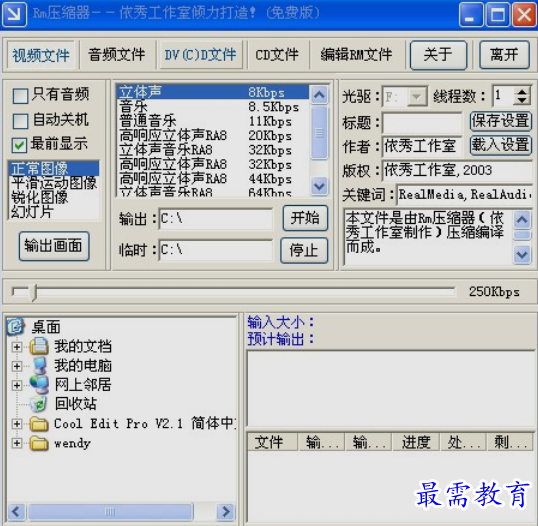538x526 pixels.
Task: Click the 输出画面 button
Action: tap(54, 246)
